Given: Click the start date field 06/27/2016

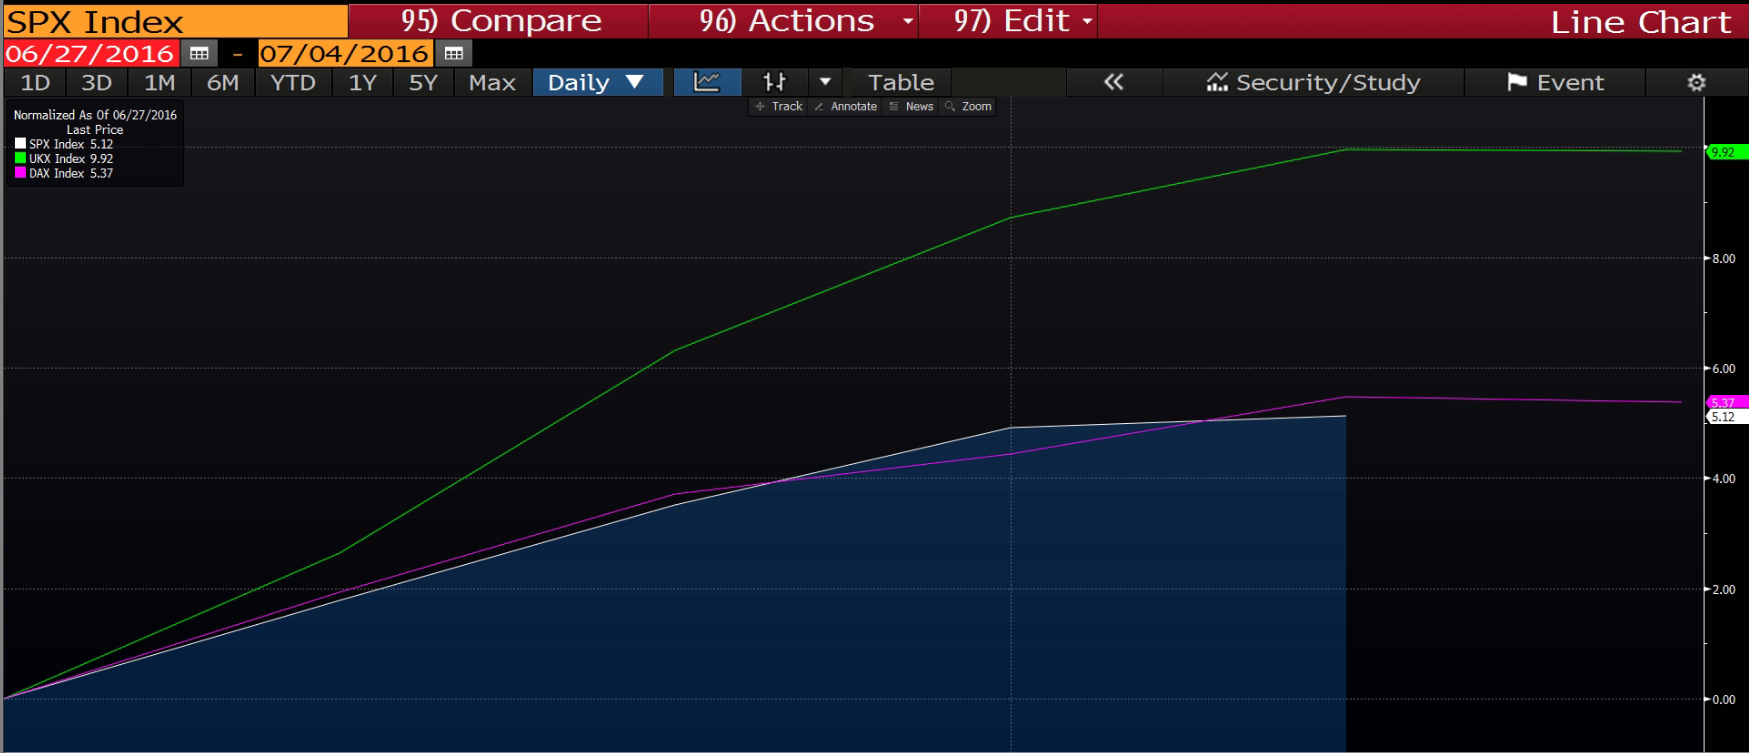Looking at the screenshot, I should pos(90,54).
